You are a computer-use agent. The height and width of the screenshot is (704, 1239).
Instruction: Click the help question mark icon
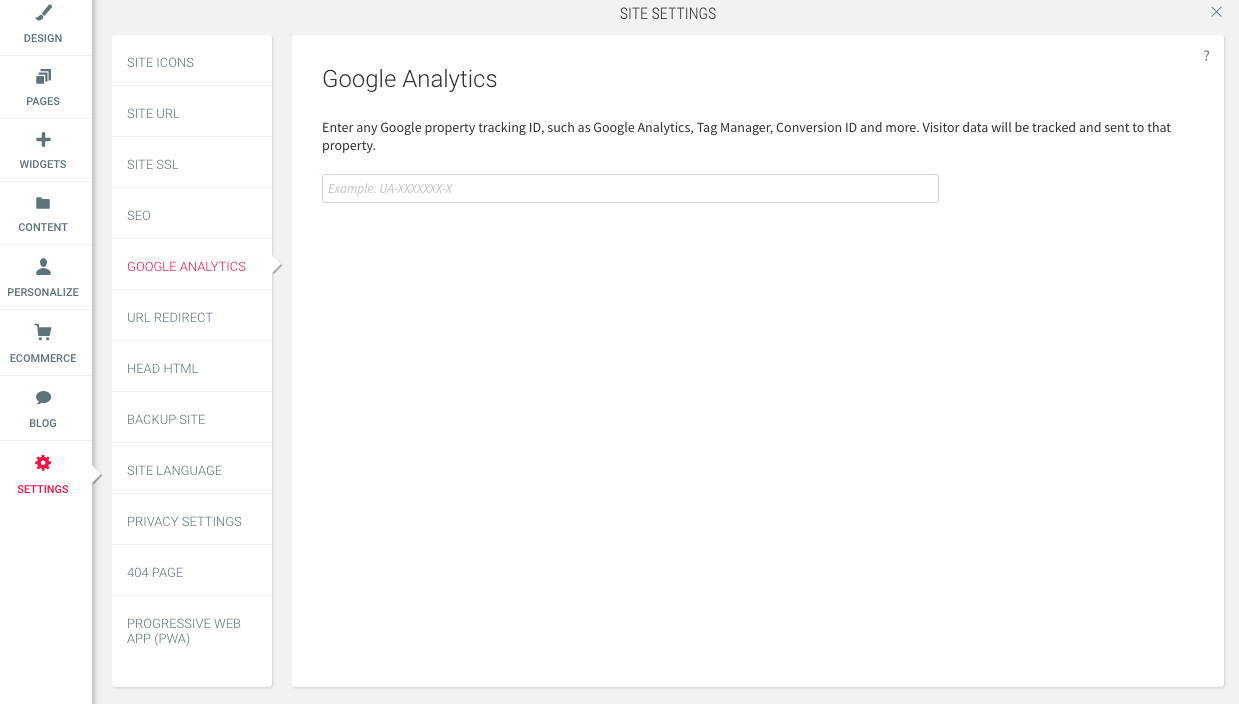tap(1206, 56)
